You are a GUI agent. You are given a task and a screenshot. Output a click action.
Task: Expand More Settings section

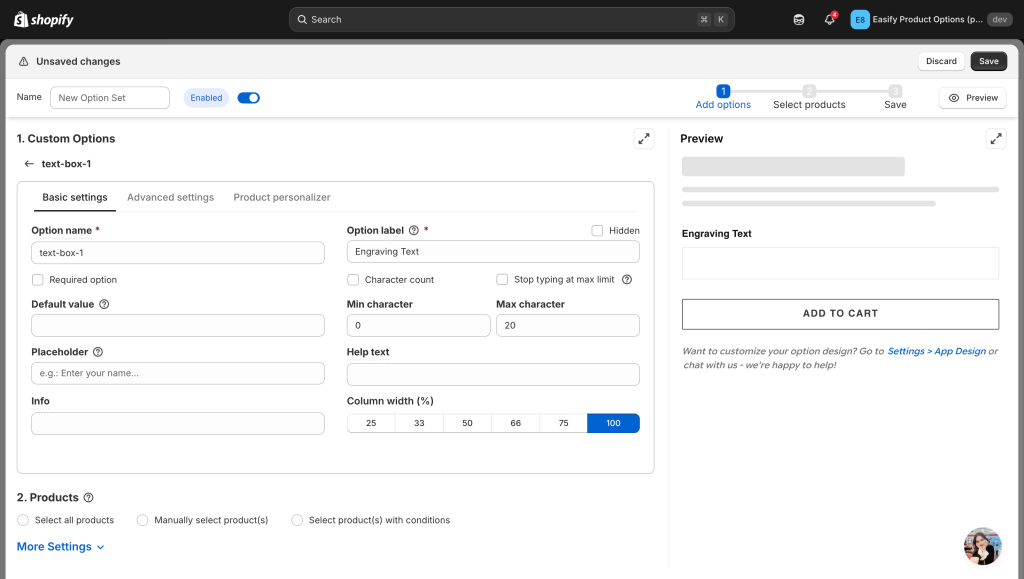coord(61,547)
